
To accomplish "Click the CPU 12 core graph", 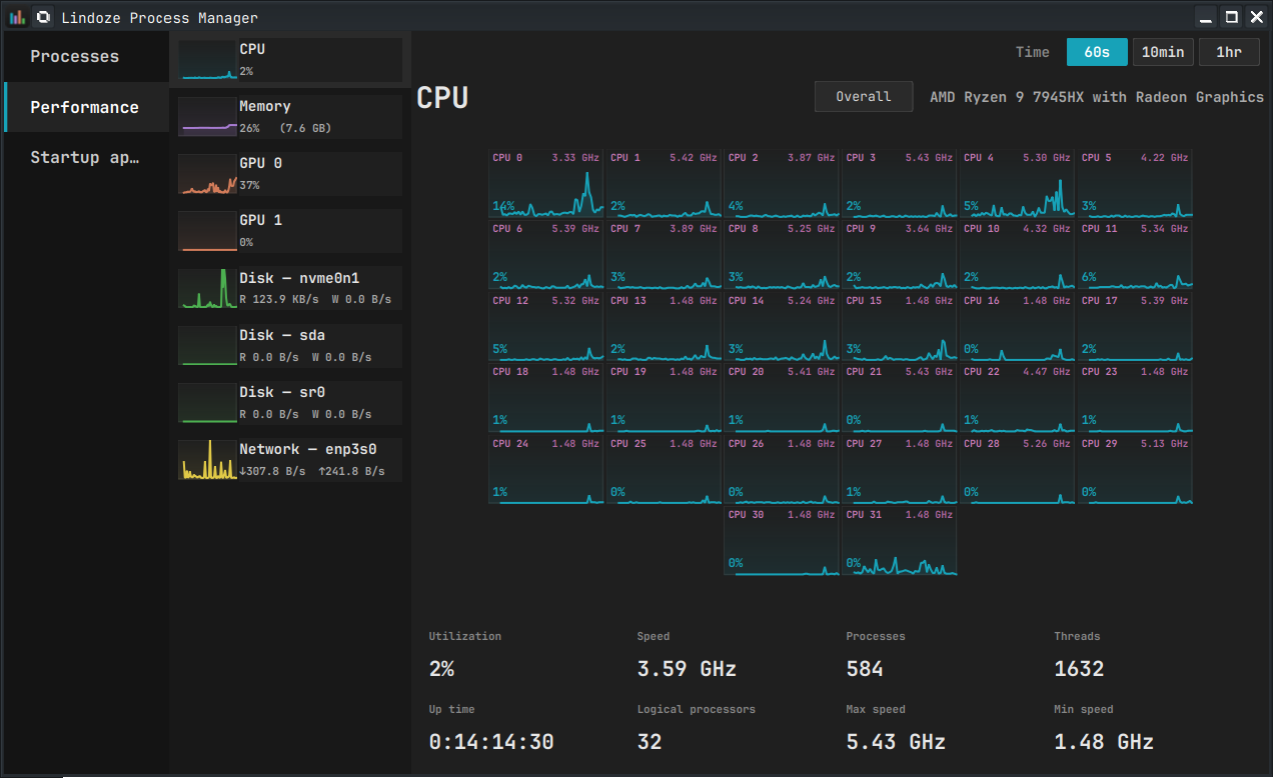I will [546, 327].
